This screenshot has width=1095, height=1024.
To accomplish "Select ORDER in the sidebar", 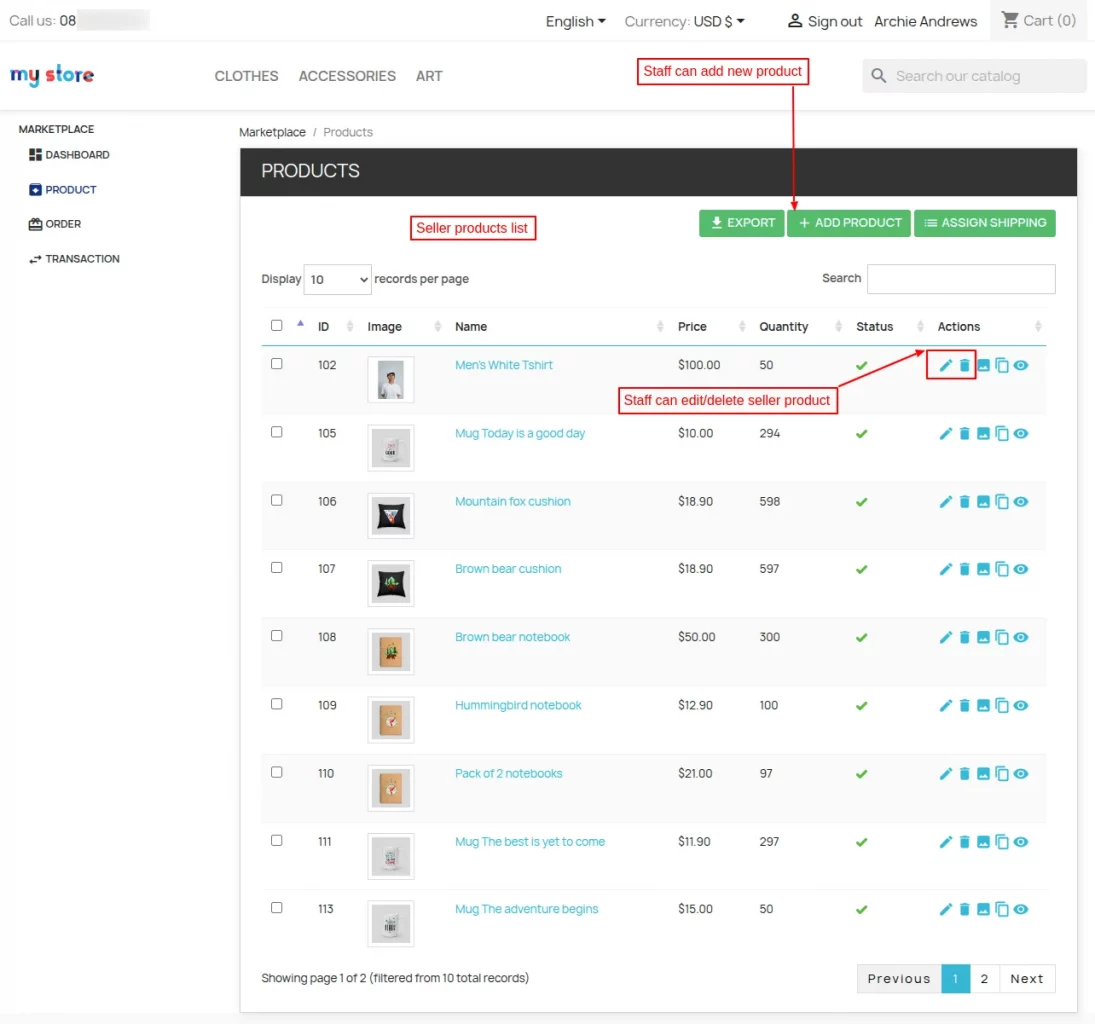I will (x=62, y=223).
